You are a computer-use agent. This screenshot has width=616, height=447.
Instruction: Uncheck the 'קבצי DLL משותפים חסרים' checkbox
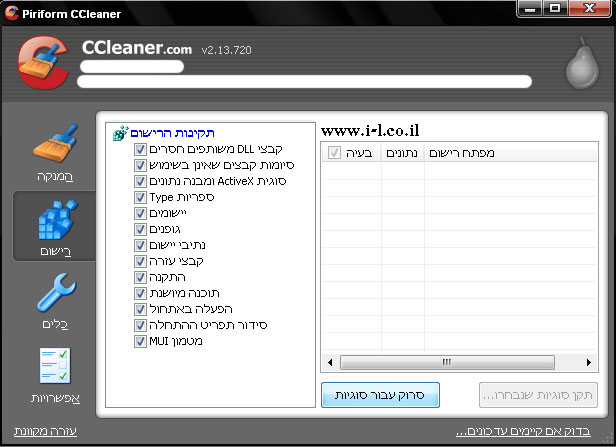pyautogui.click(x=141, y=150)
